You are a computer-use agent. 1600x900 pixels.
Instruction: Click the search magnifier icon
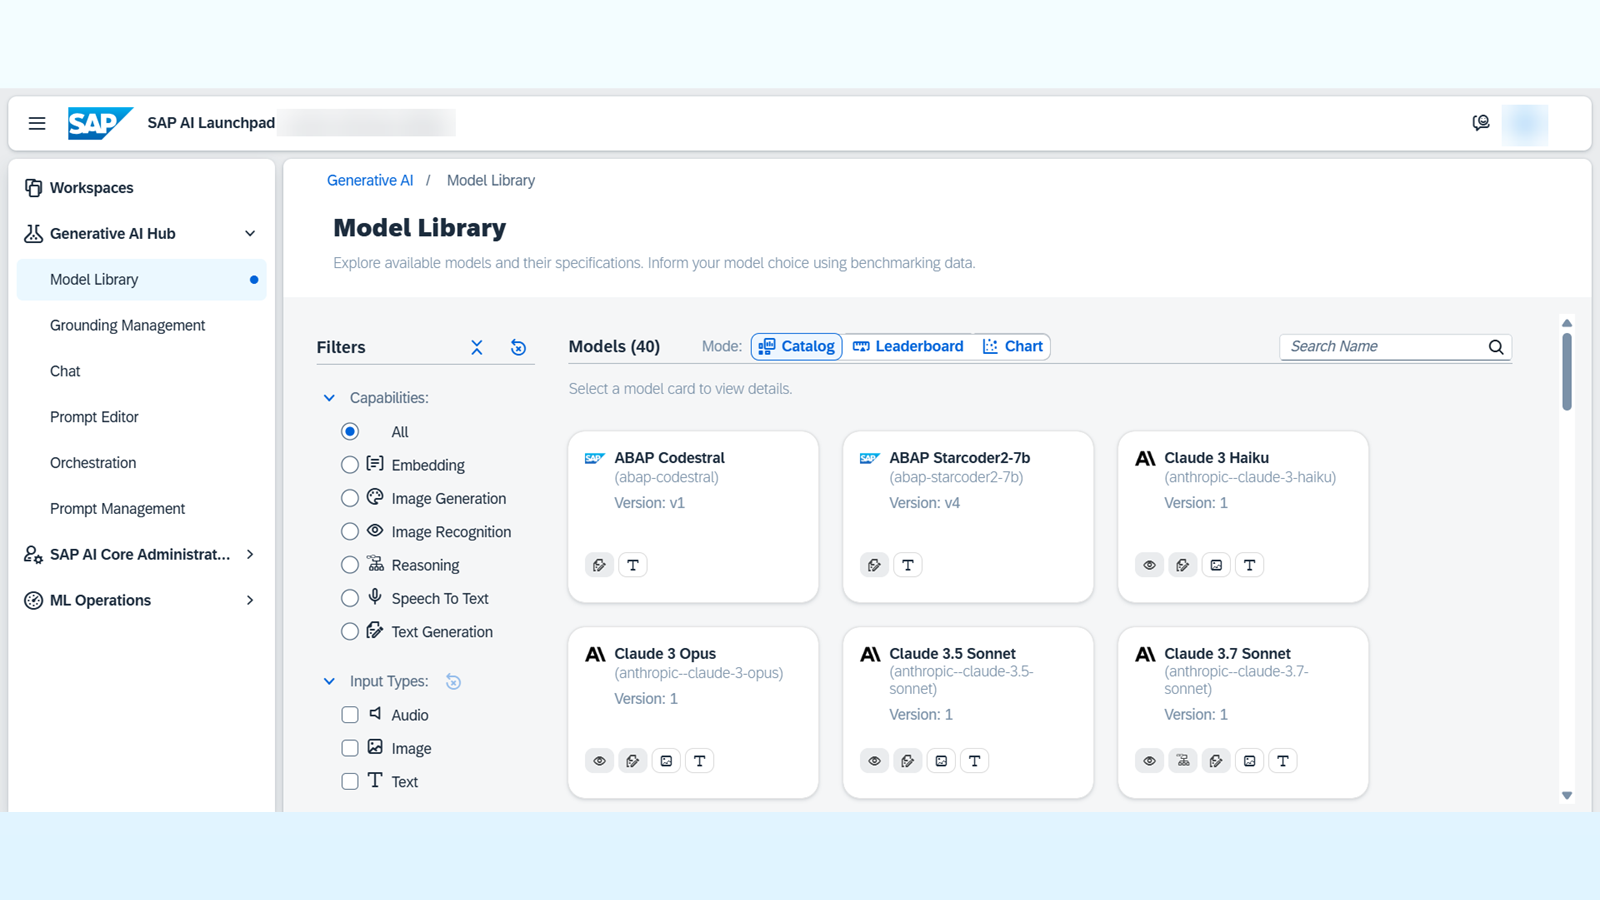pos(1496,347)
